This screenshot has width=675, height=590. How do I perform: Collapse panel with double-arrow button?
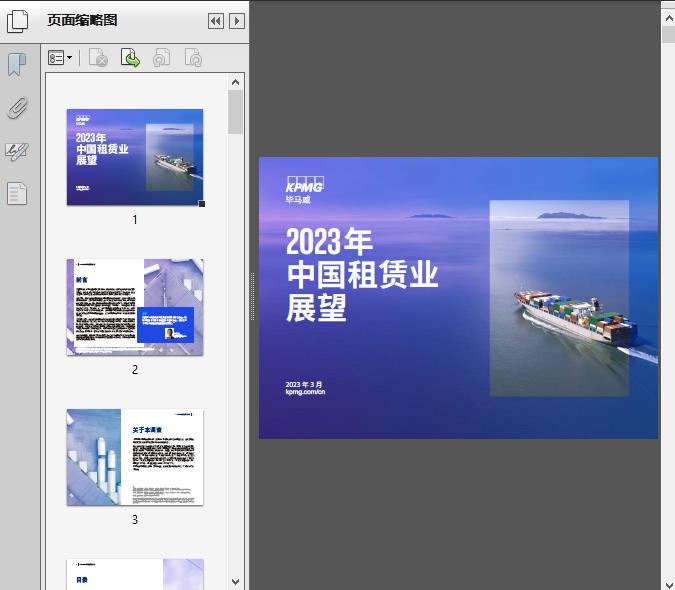click(x=216, y=21)
